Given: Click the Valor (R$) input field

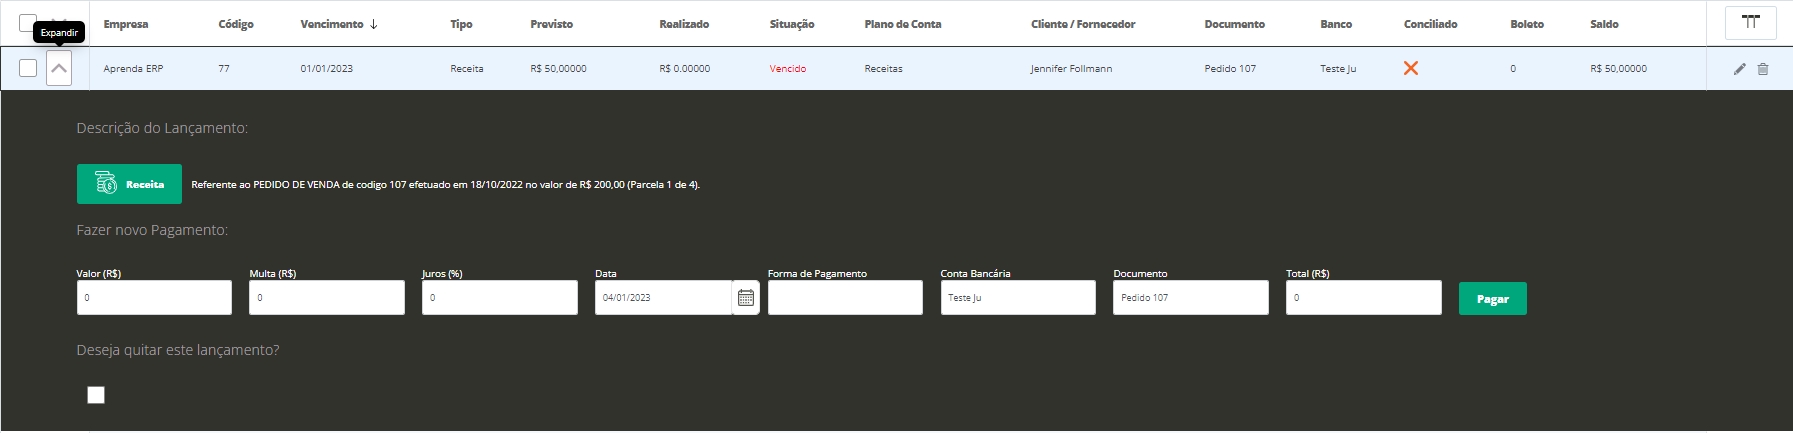Looking at the screenshot, I should [154, 298].
